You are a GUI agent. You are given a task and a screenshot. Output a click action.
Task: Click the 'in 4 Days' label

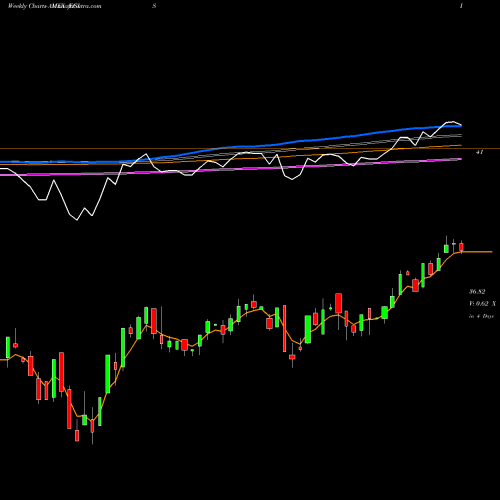(481, 316)
